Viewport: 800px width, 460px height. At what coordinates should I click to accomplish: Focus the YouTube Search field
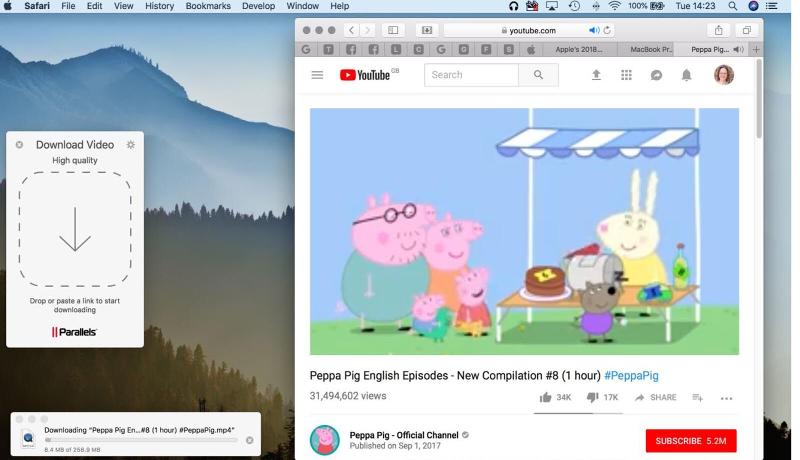[x=471, y=75]
